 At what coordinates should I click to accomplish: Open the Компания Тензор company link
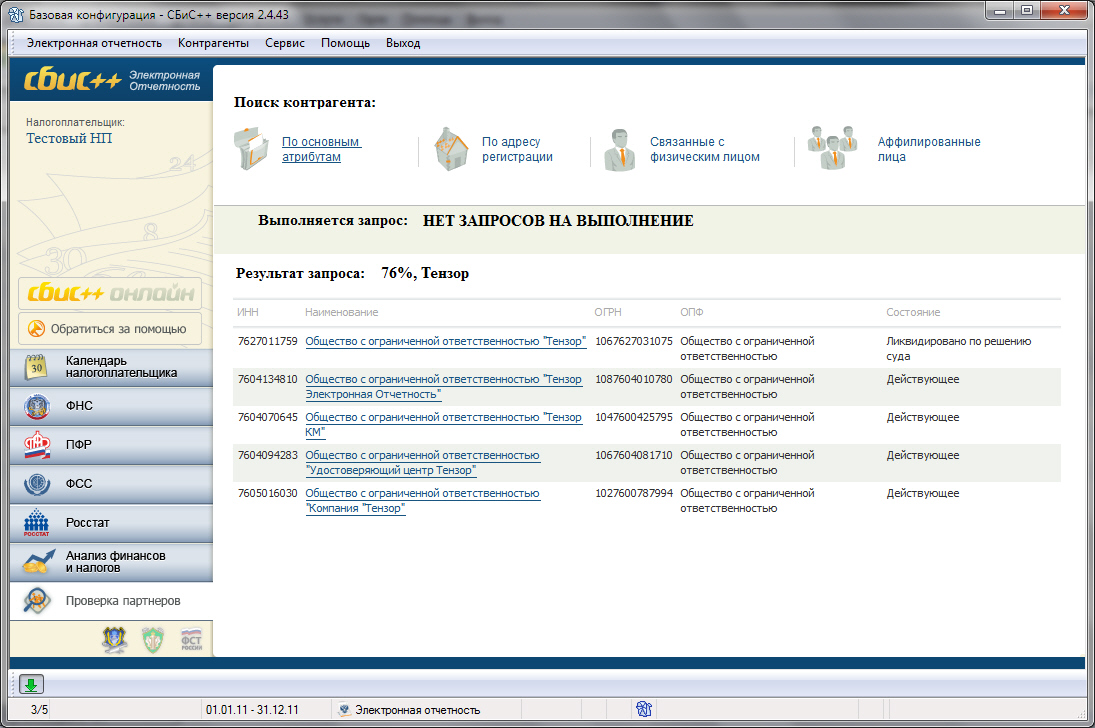coord(422,501)
